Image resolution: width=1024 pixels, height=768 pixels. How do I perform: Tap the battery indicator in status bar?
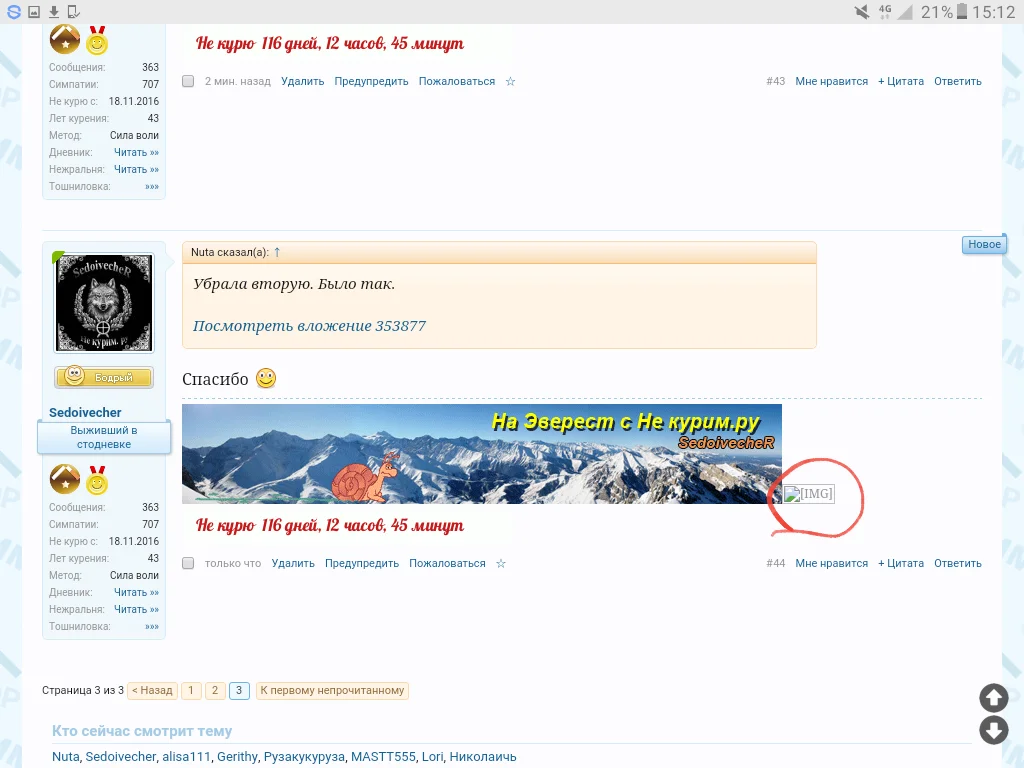click(961, 12)
